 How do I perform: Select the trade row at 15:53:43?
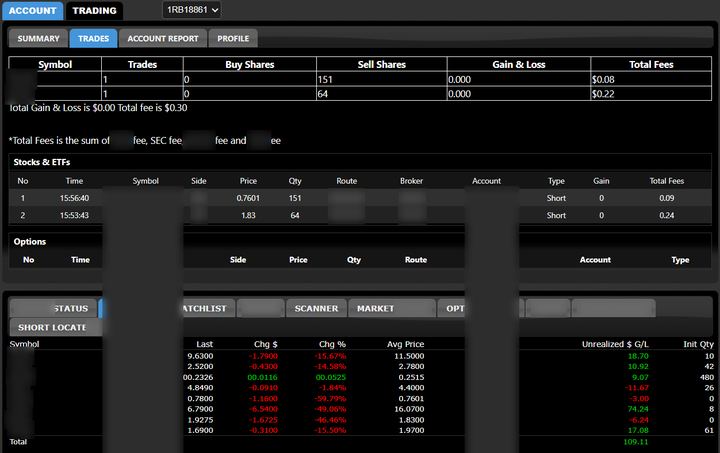(x=360, y=215)
